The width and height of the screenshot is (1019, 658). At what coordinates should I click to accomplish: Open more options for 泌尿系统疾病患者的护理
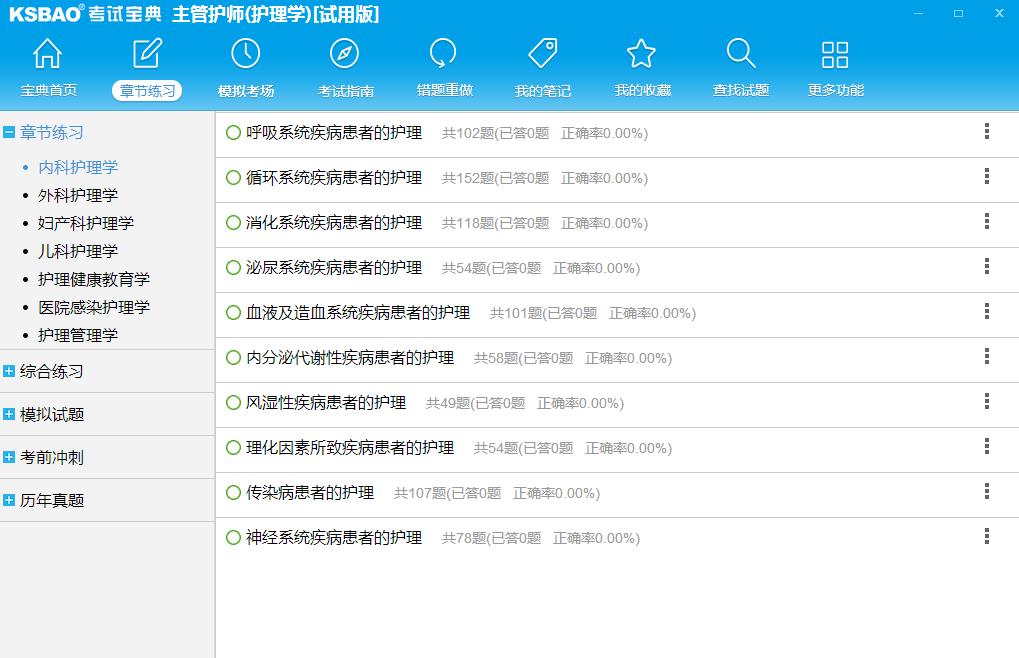pyautogui.click(x=986, y=266)
